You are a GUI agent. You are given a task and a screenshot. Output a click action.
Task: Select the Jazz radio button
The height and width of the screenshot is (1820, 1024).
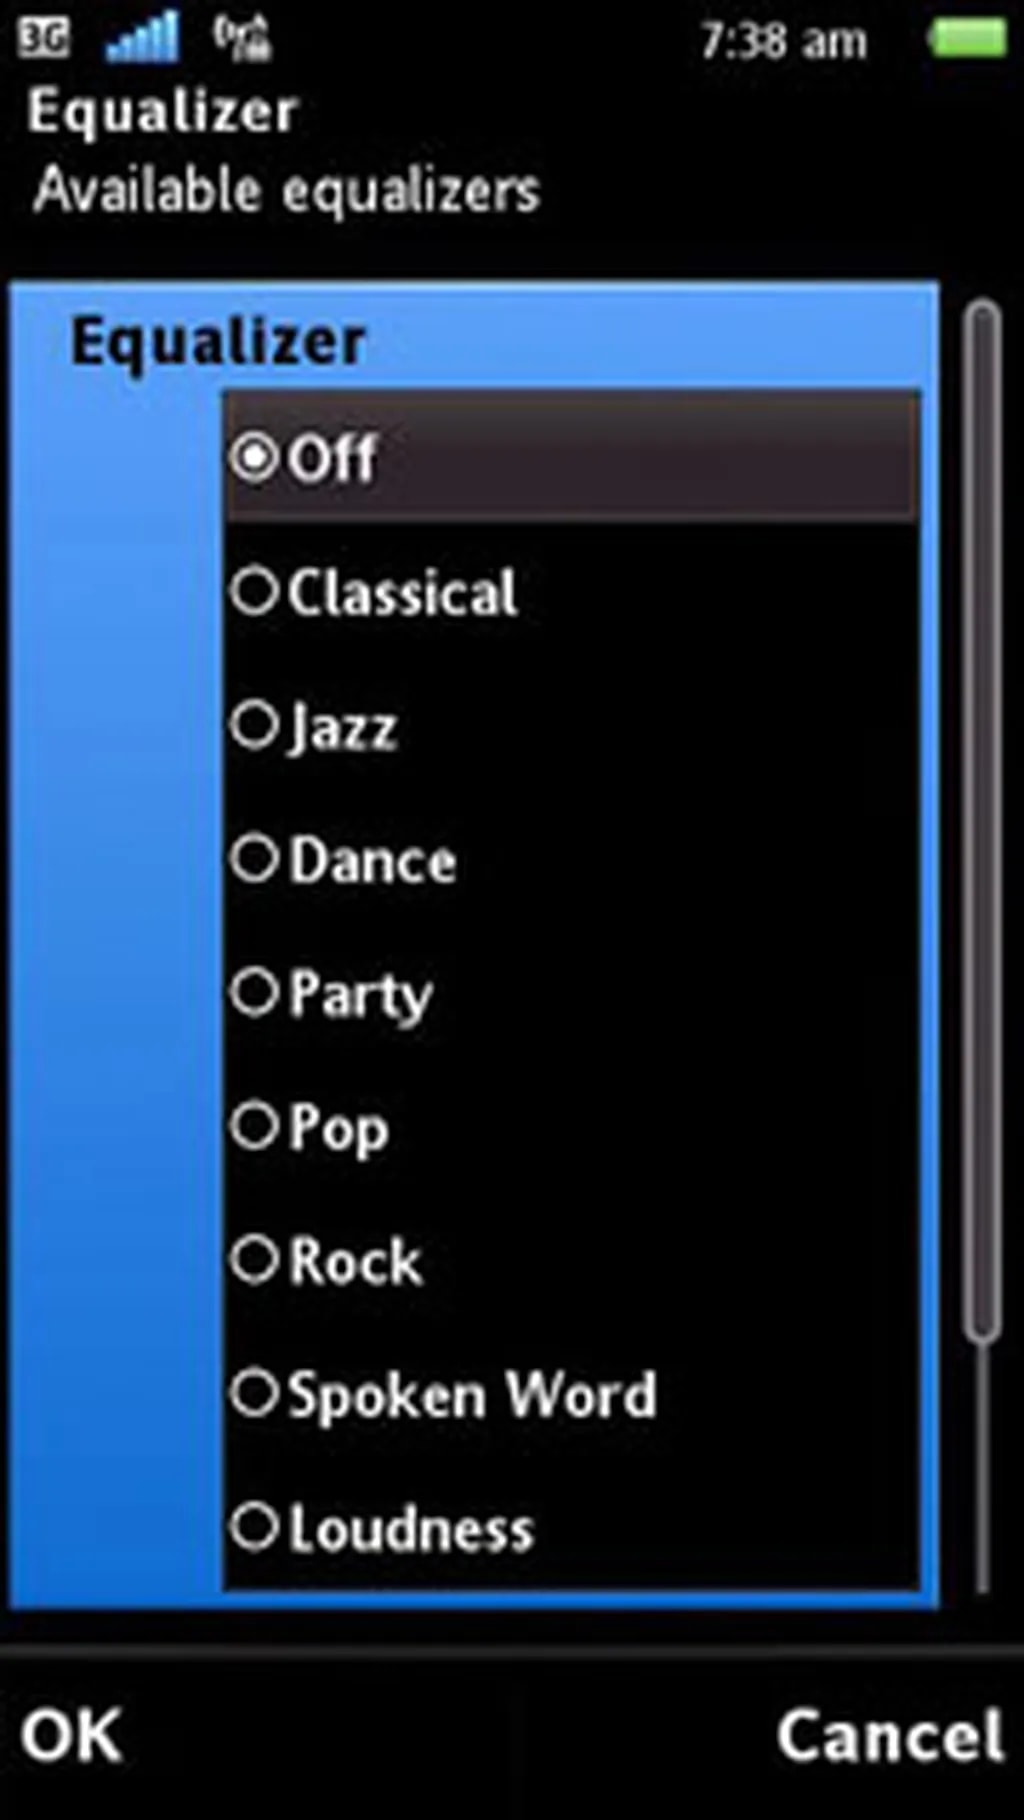(x=254, y=724)
